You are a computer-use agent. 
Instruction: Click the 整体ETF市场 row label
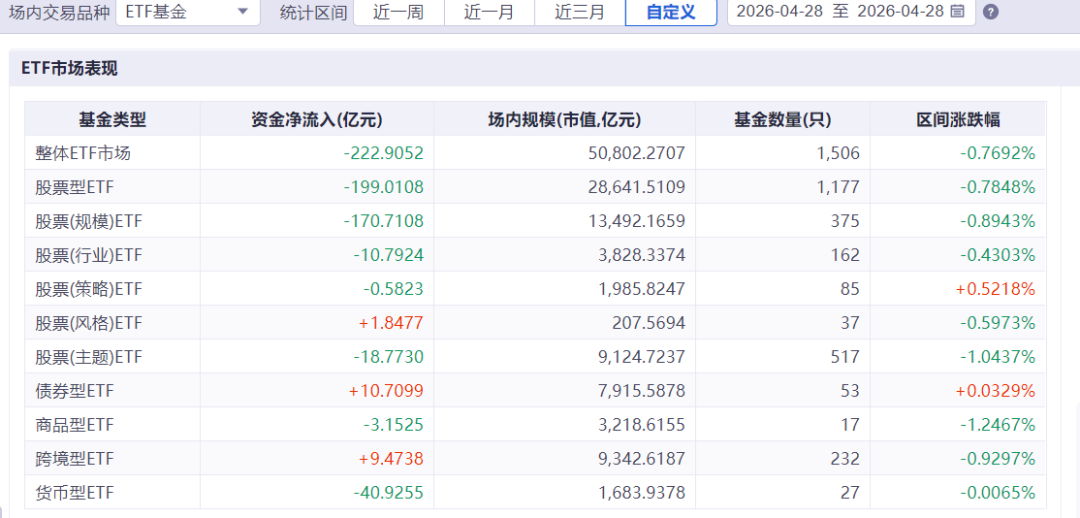pos(83,153)
